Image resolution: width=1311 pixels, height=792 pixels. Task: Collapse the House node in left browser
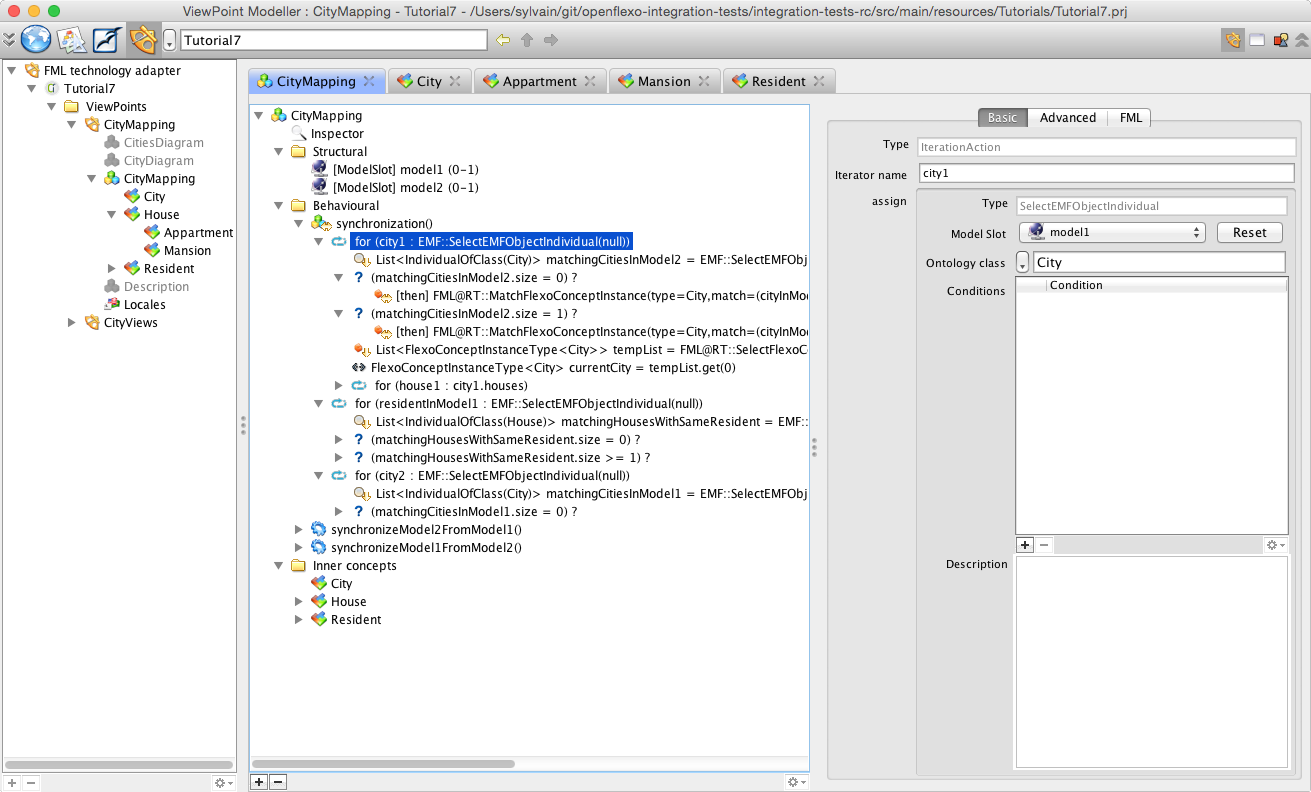111,215
